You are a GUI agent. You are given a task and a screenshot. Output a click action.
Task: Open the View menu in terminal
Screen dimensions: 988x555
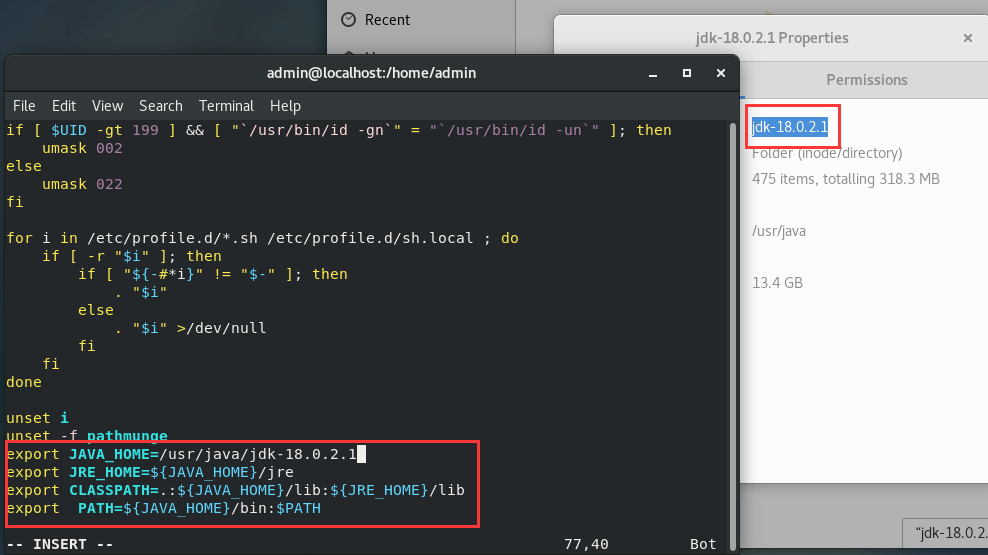(107, 106)
